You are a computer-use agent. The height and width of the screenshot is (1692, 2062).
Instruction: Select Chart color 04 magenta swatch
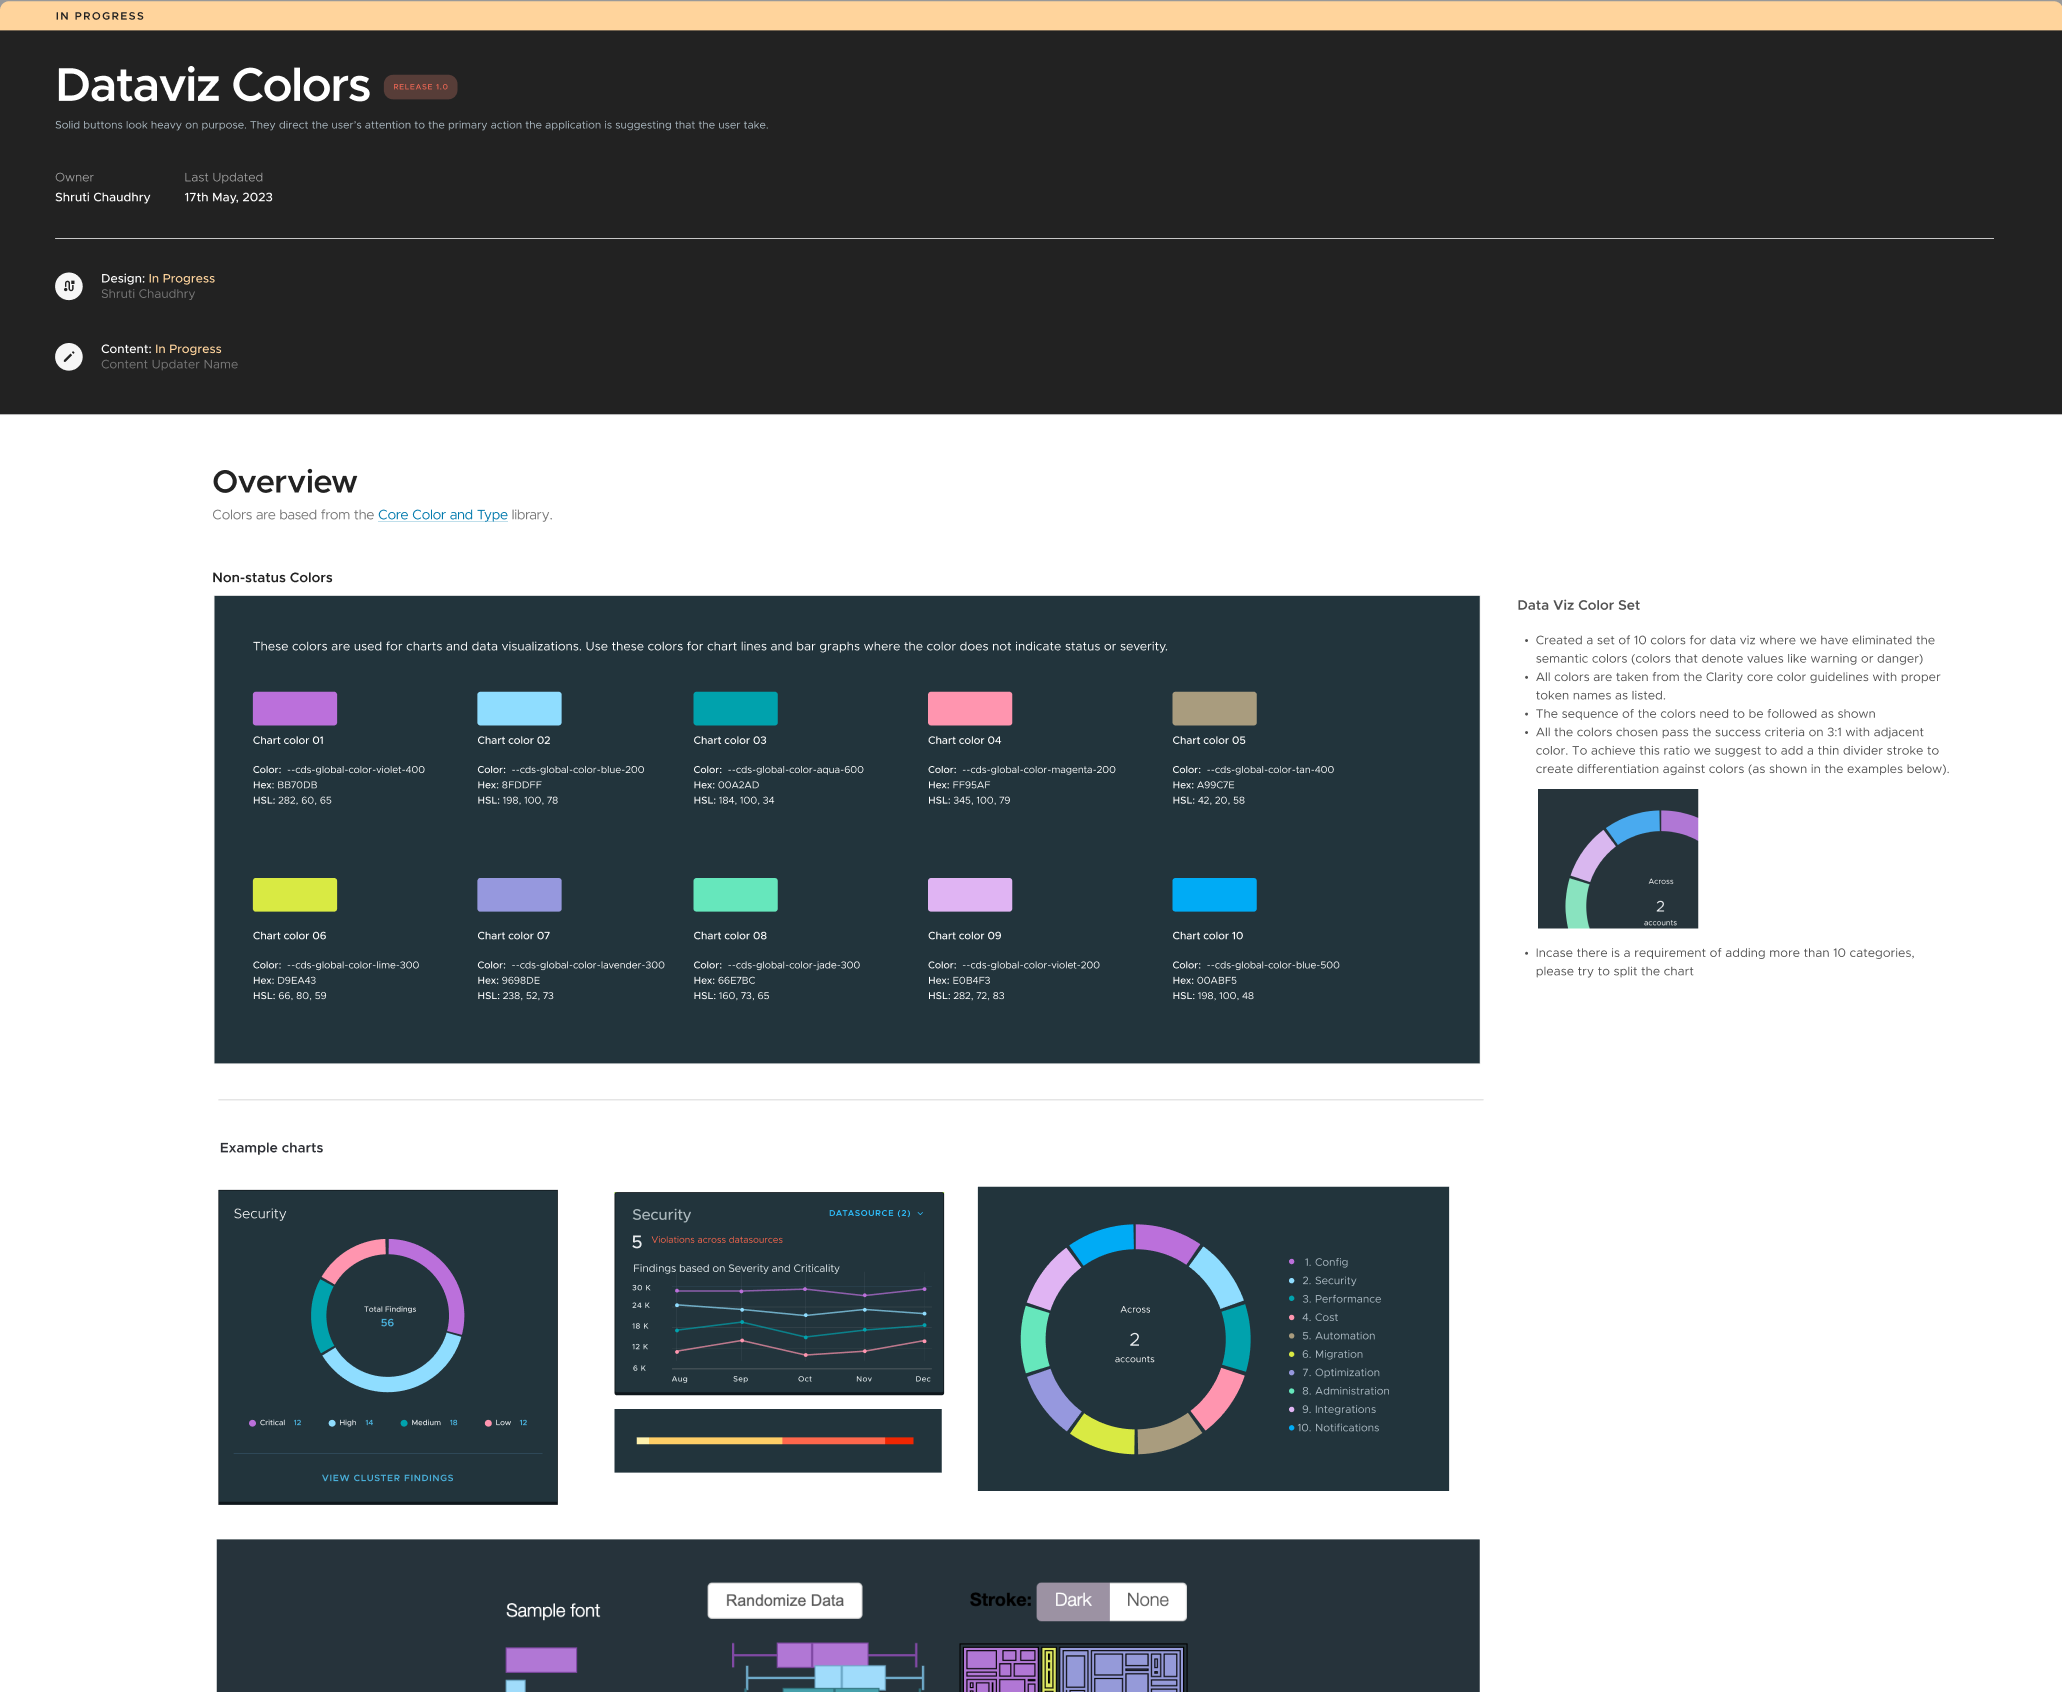970,708
